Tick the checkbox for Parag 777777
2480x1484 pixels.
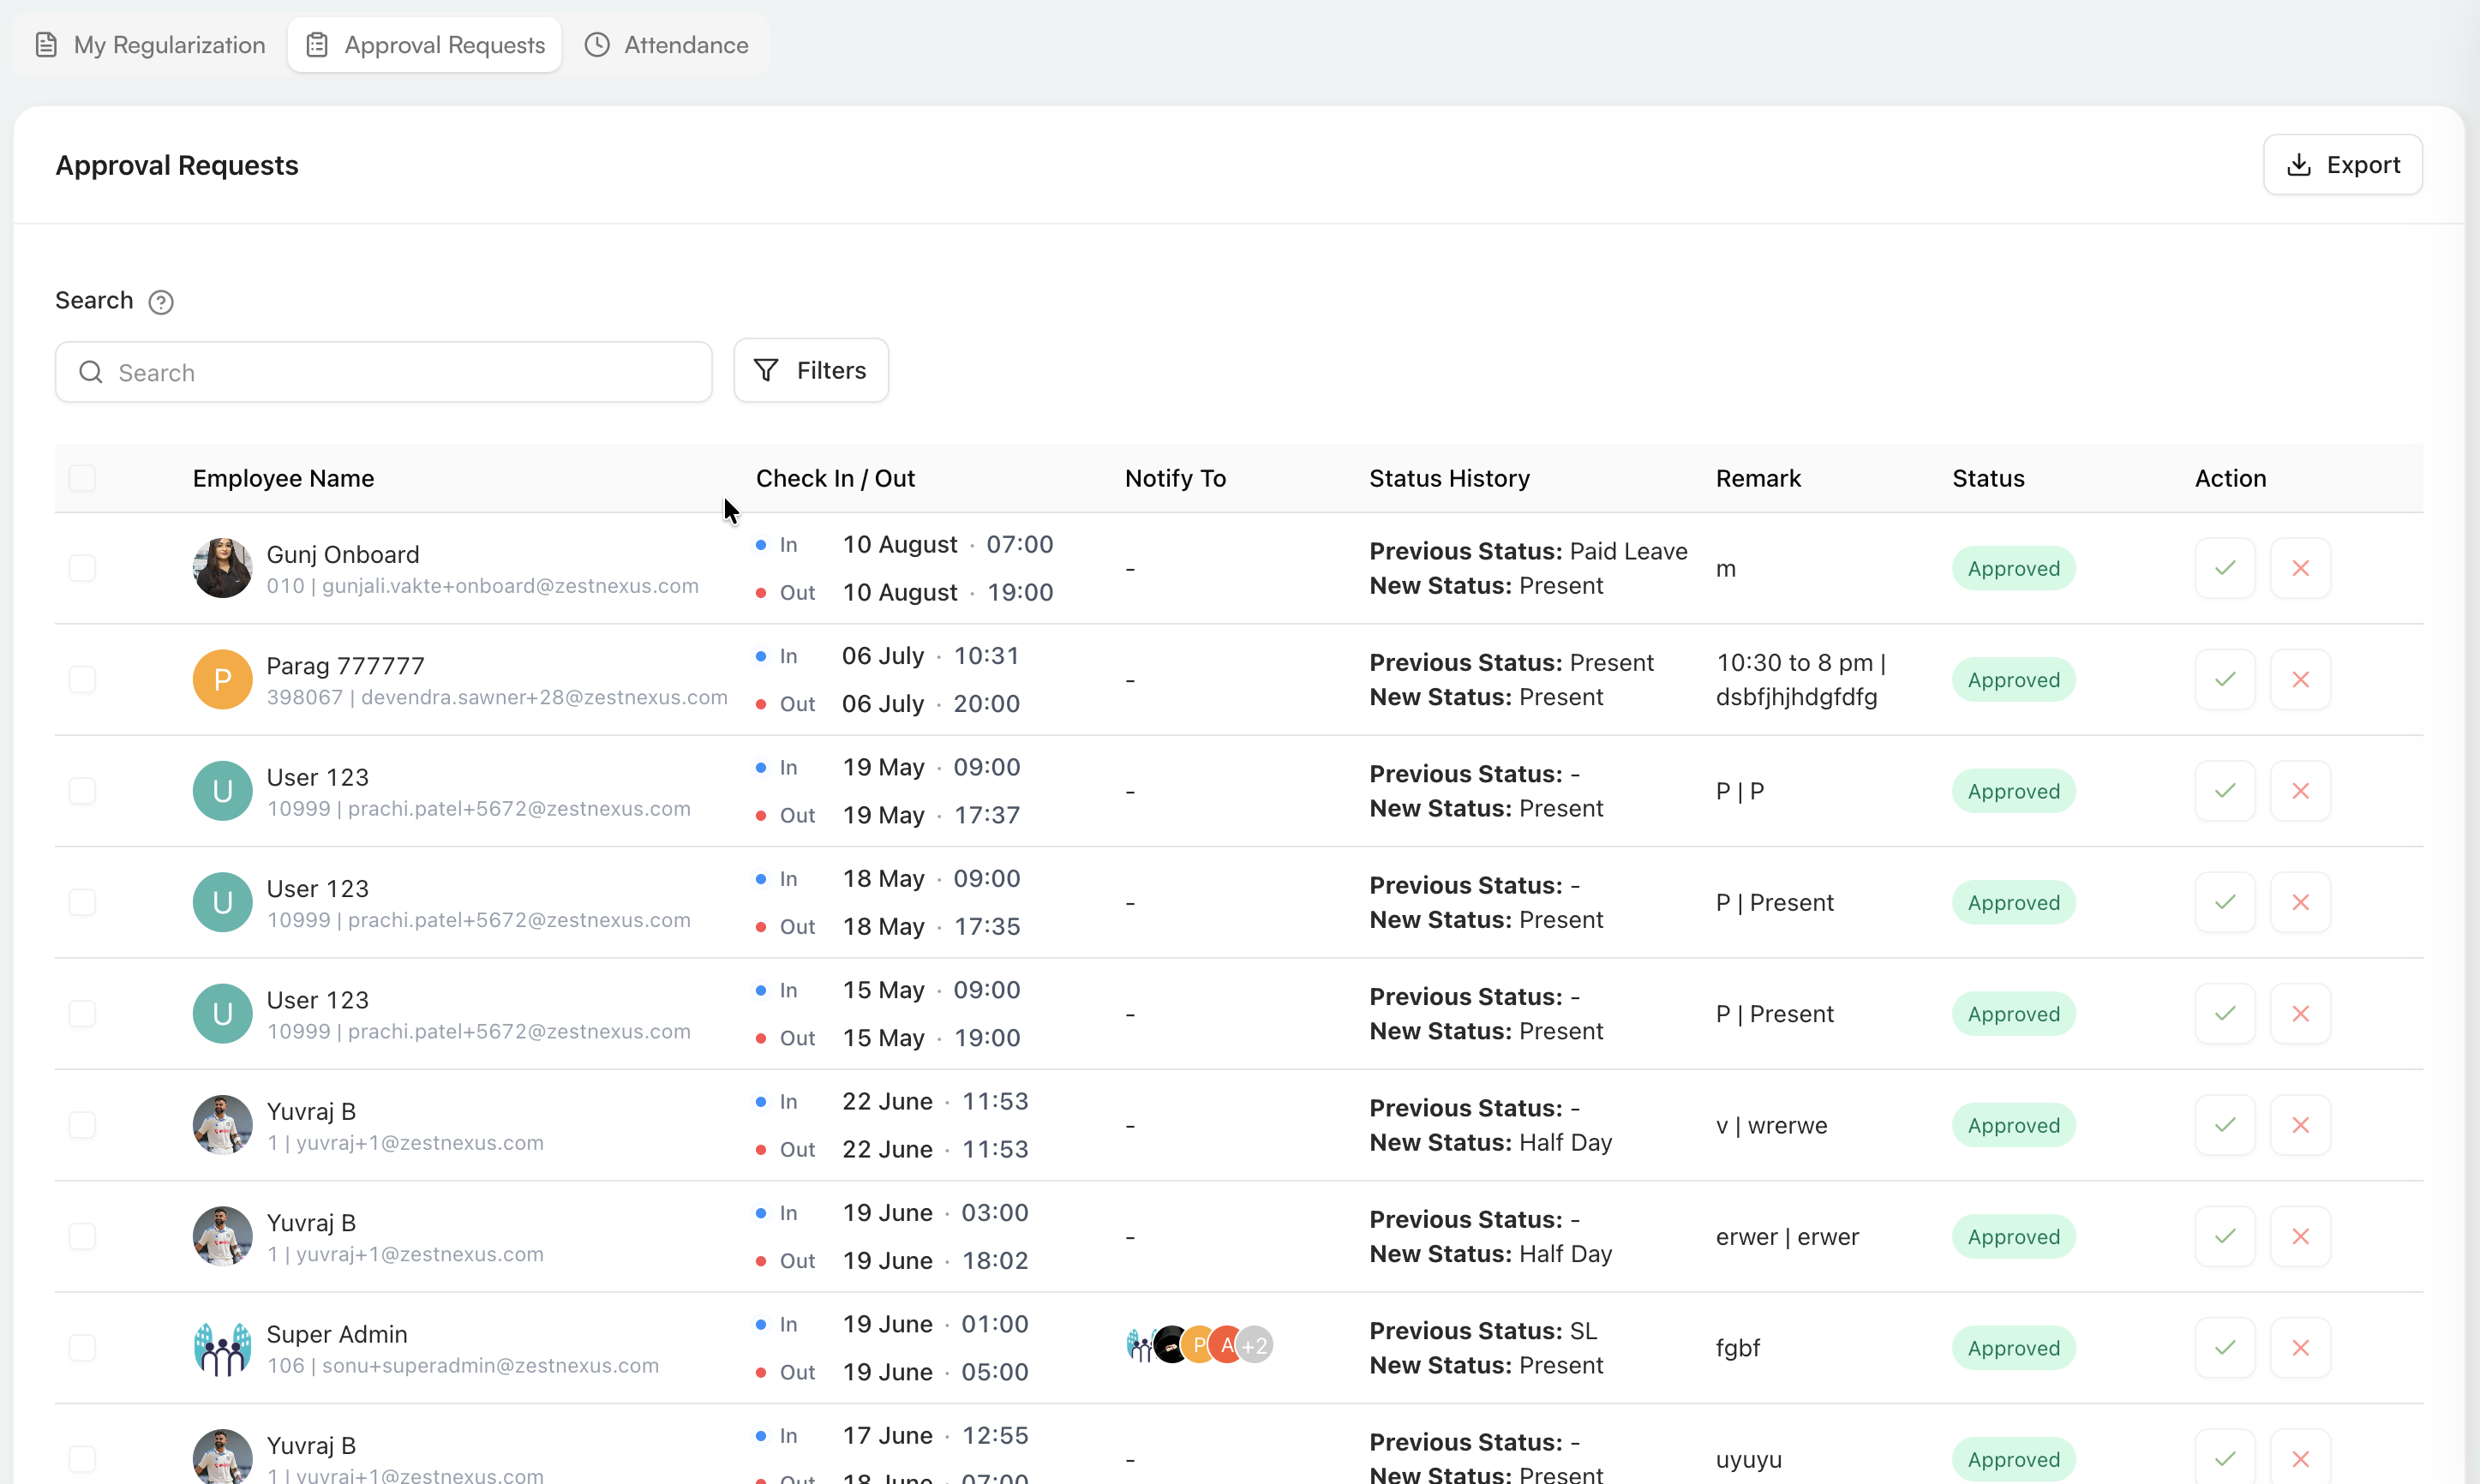pos(82,679)
